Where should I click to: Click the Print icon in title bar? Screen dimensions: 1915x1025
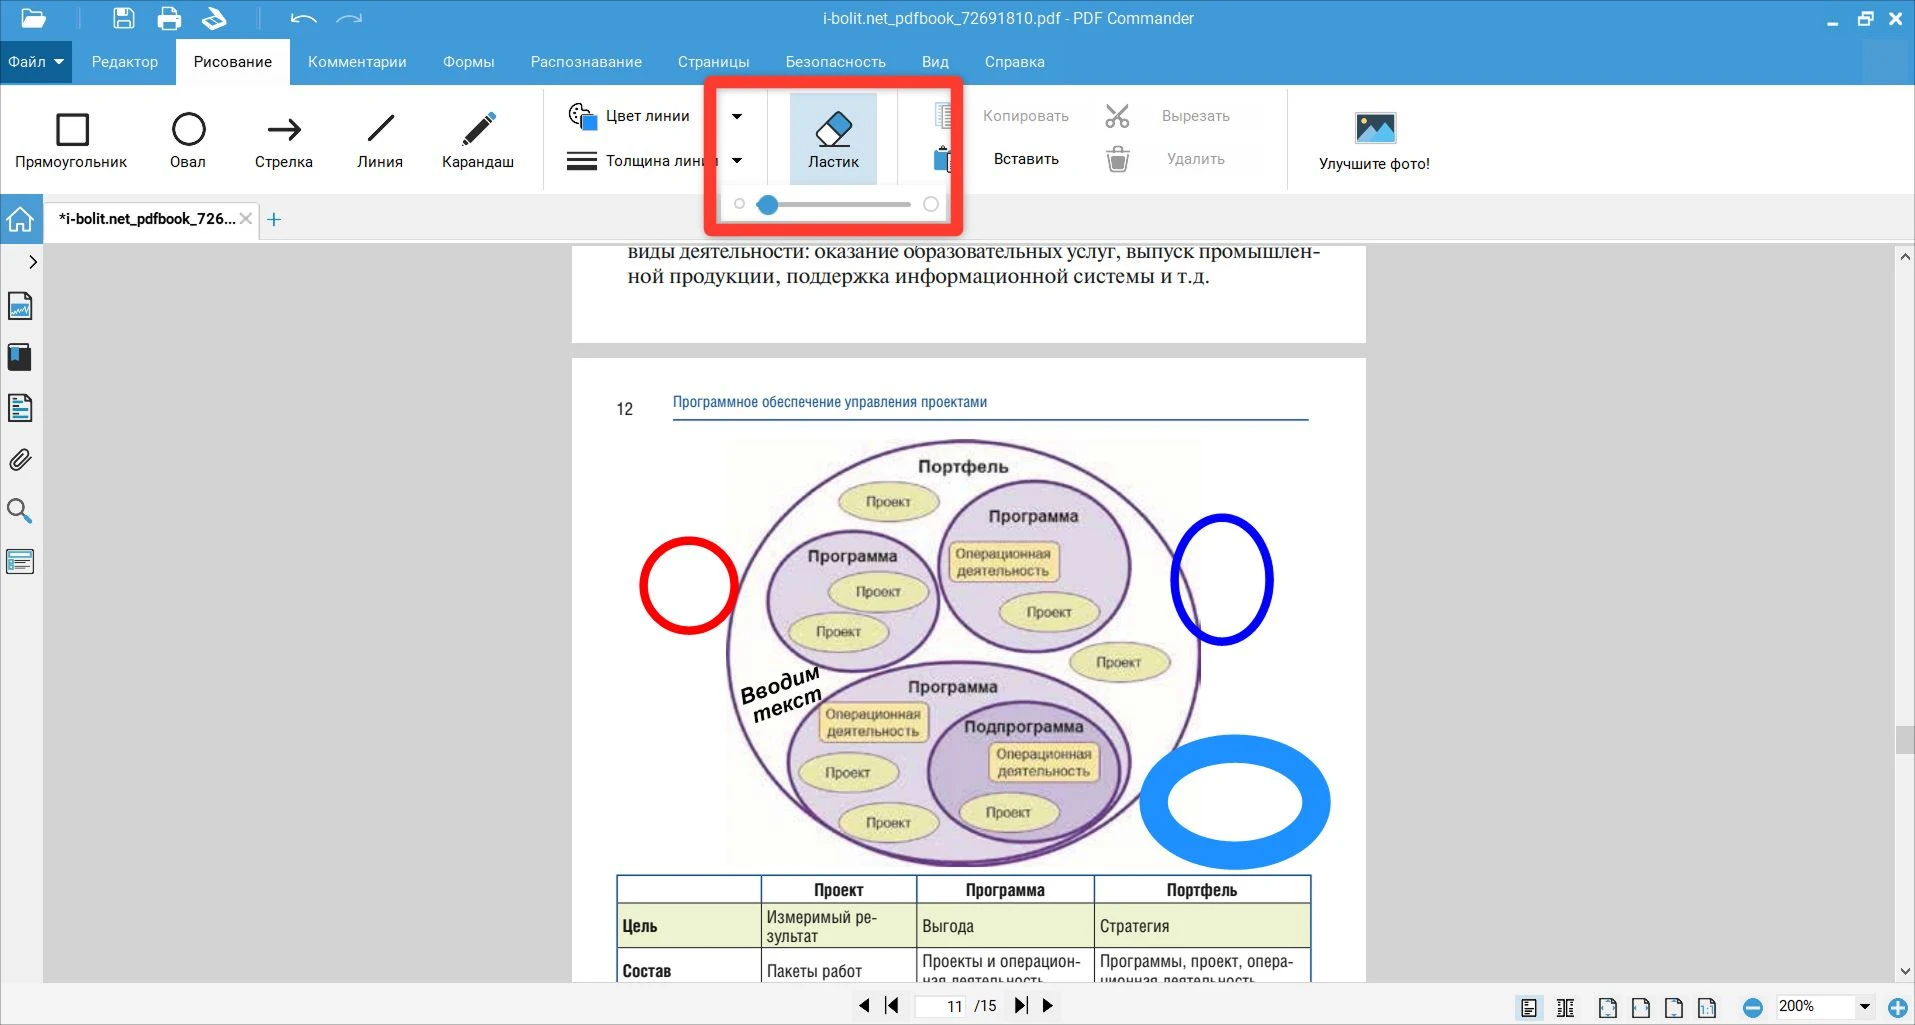pyautogui.click(x=169, y=19)
